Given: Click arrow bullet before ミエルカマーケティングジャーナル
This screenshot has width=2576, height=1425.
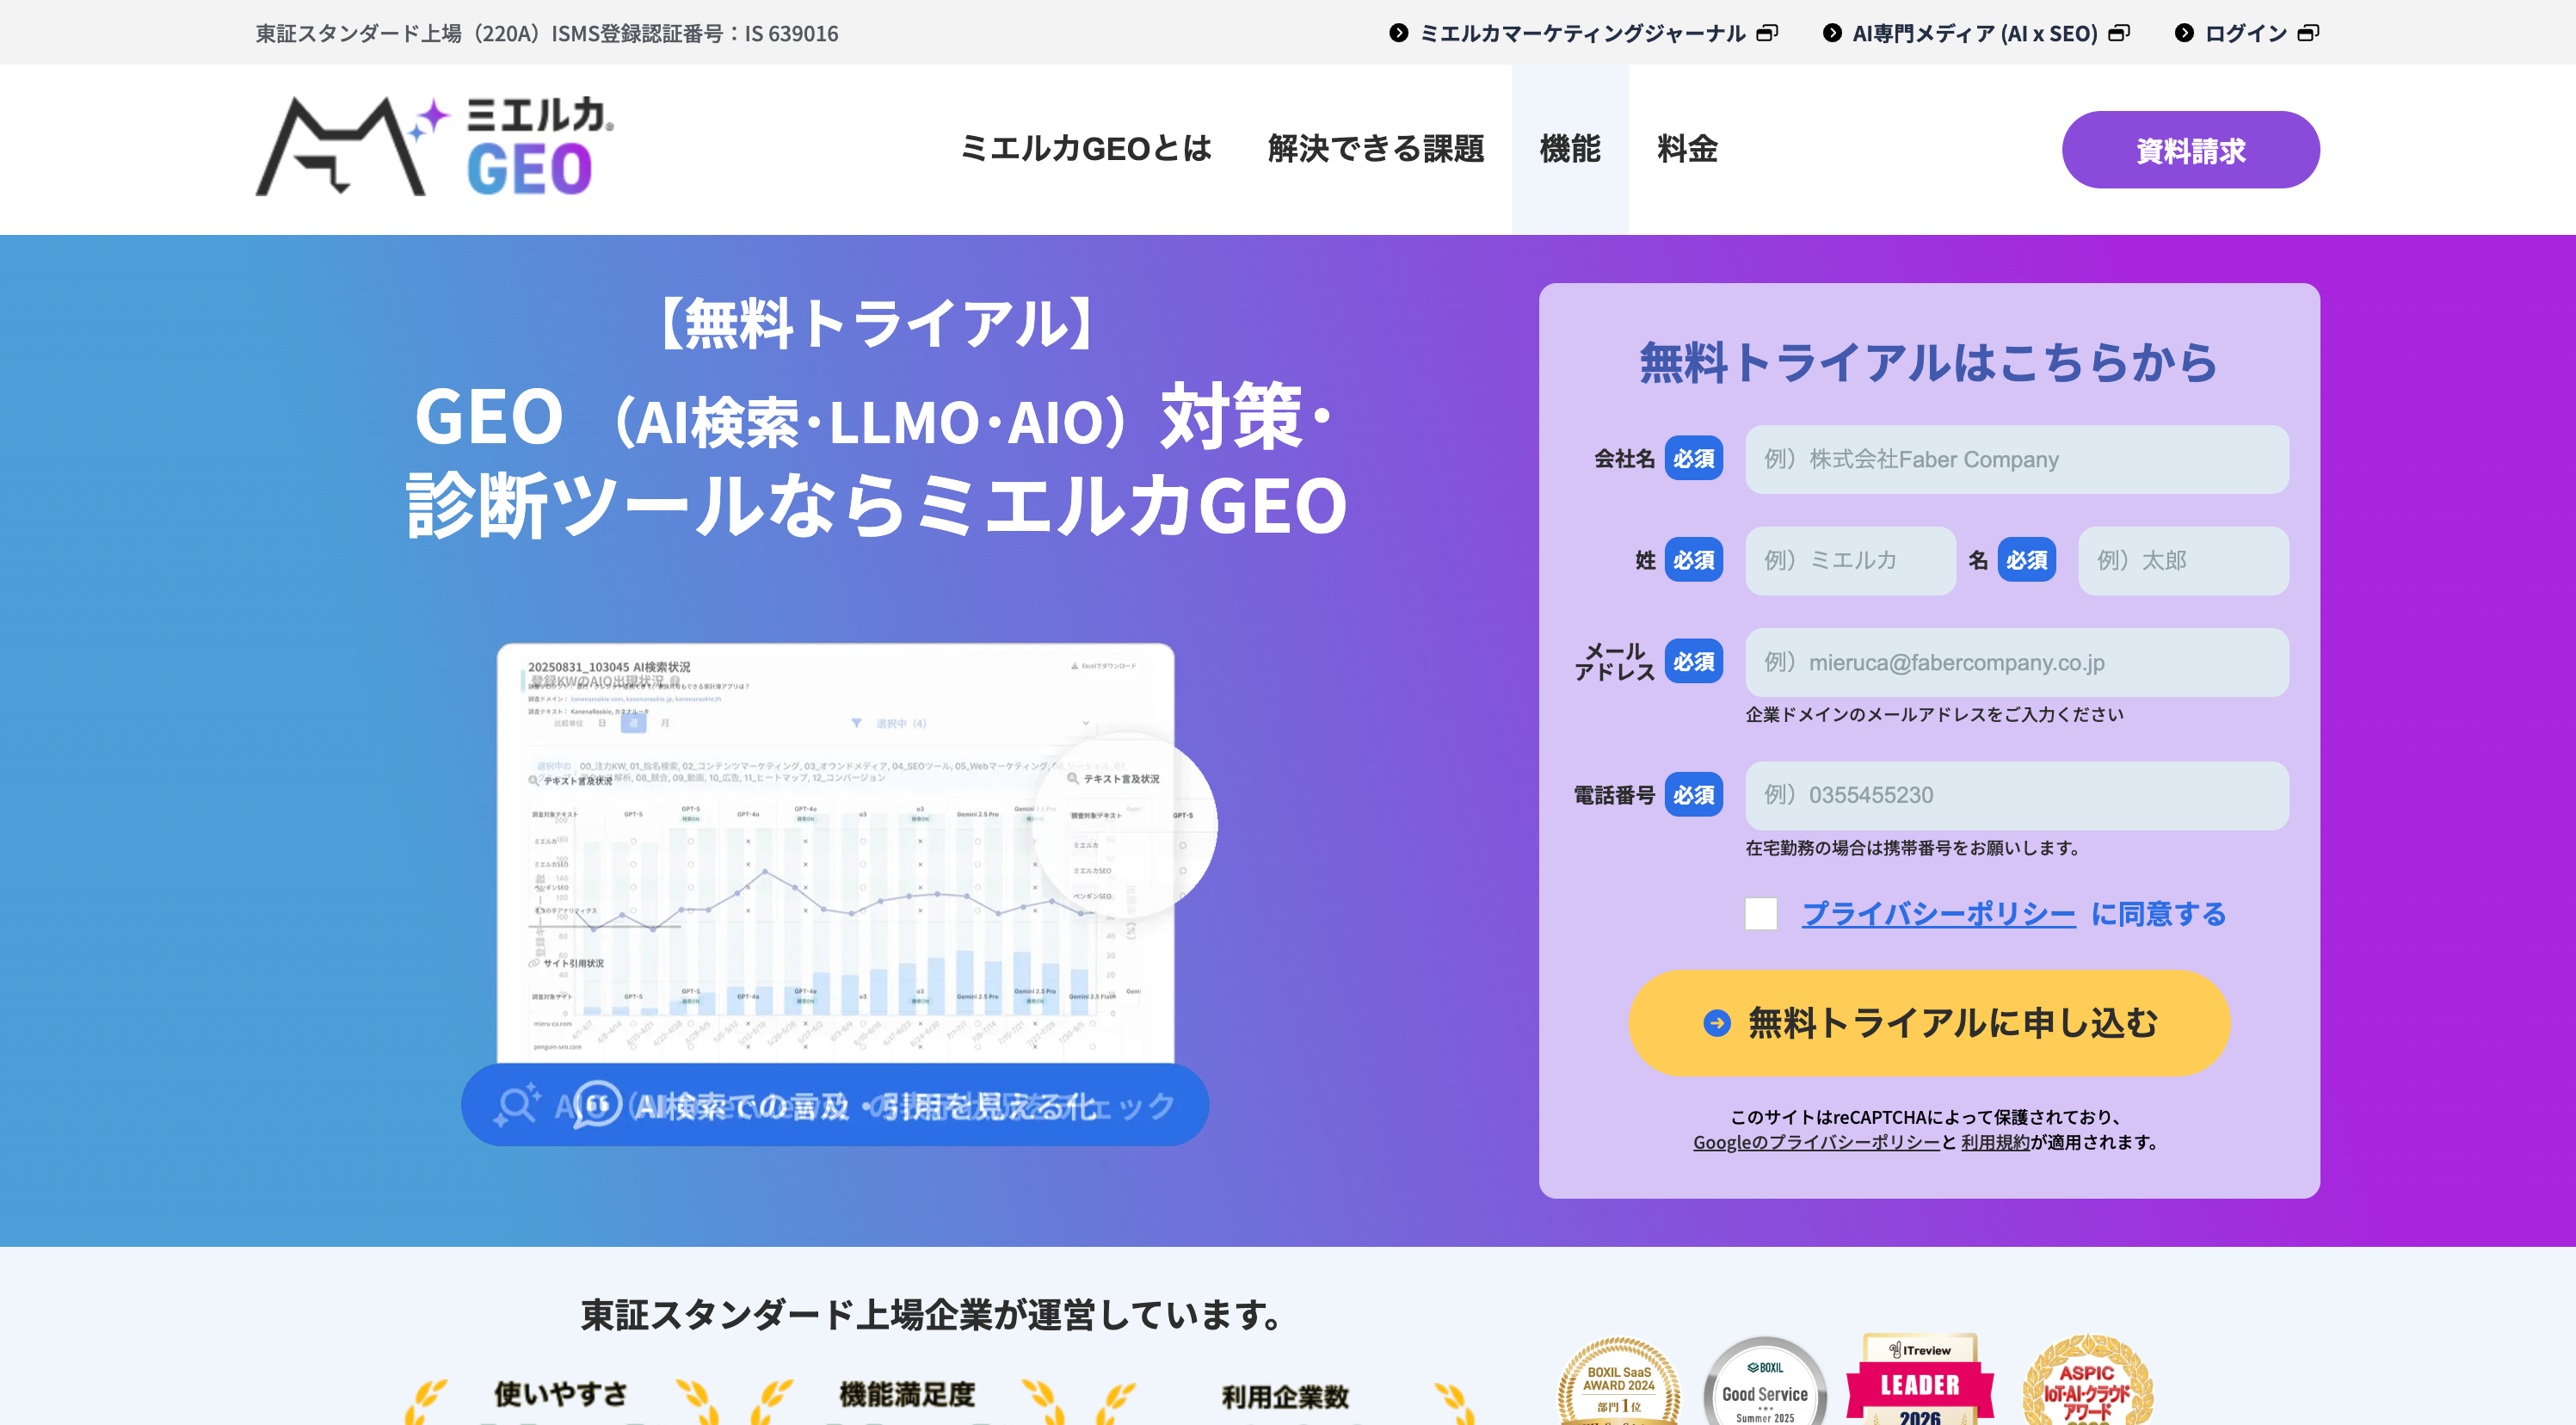Looking at the screenshot, I should coord(1398,33).
